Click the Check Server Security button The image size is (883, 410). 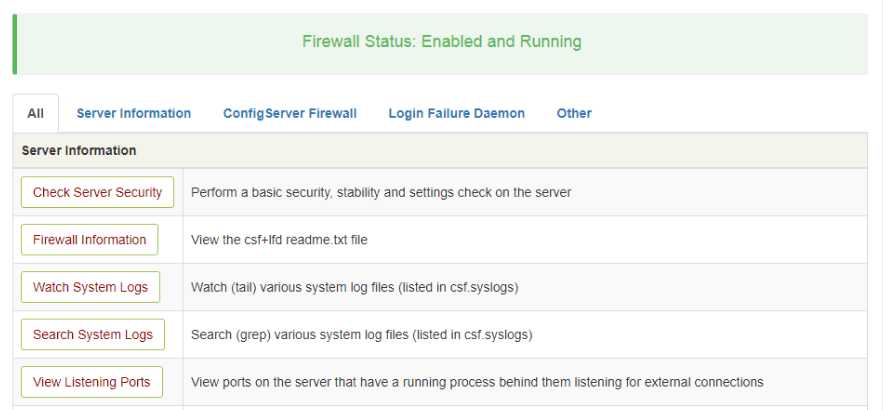point(97,192)
